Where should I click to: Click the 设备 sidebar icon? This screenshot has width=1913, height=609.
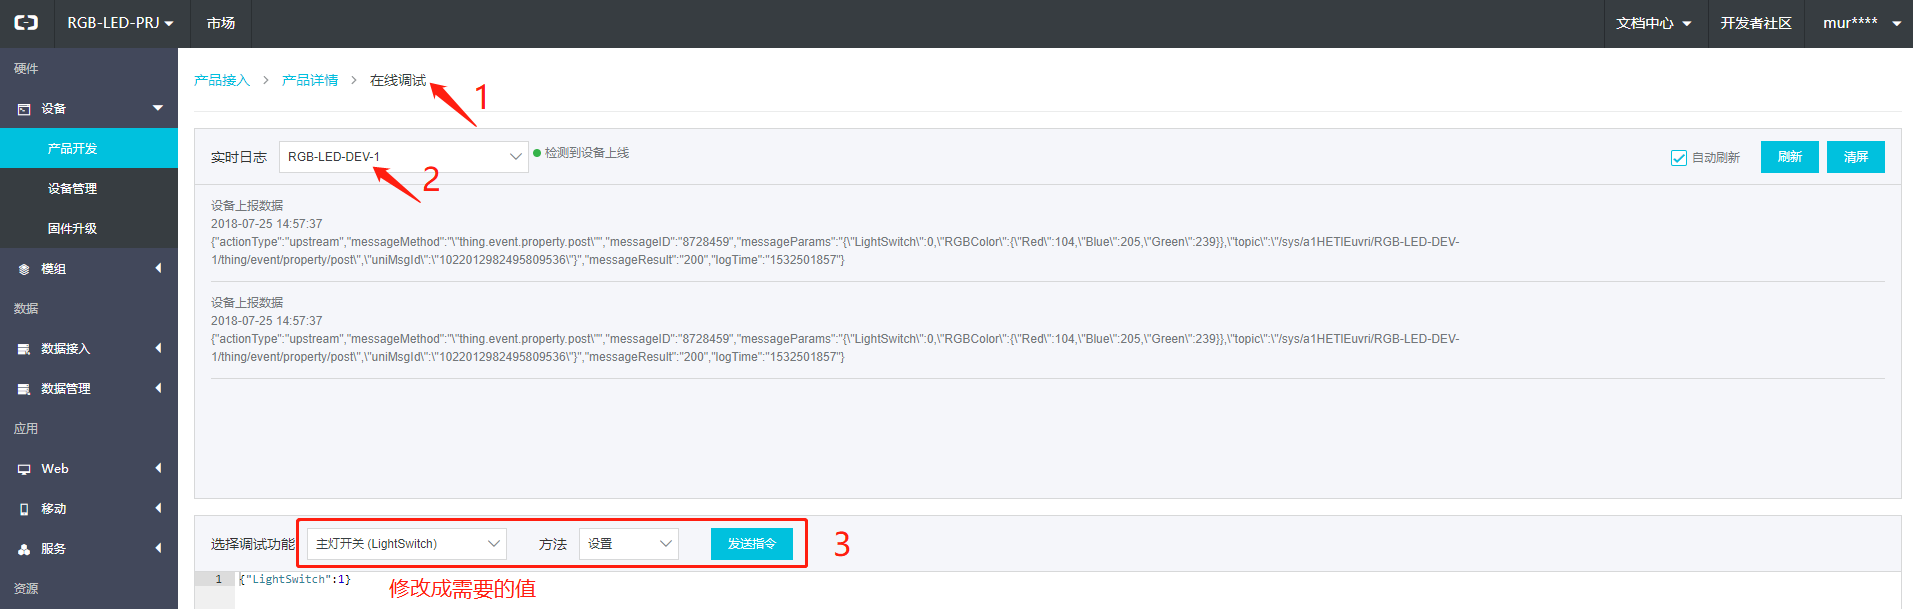point(24,109)
